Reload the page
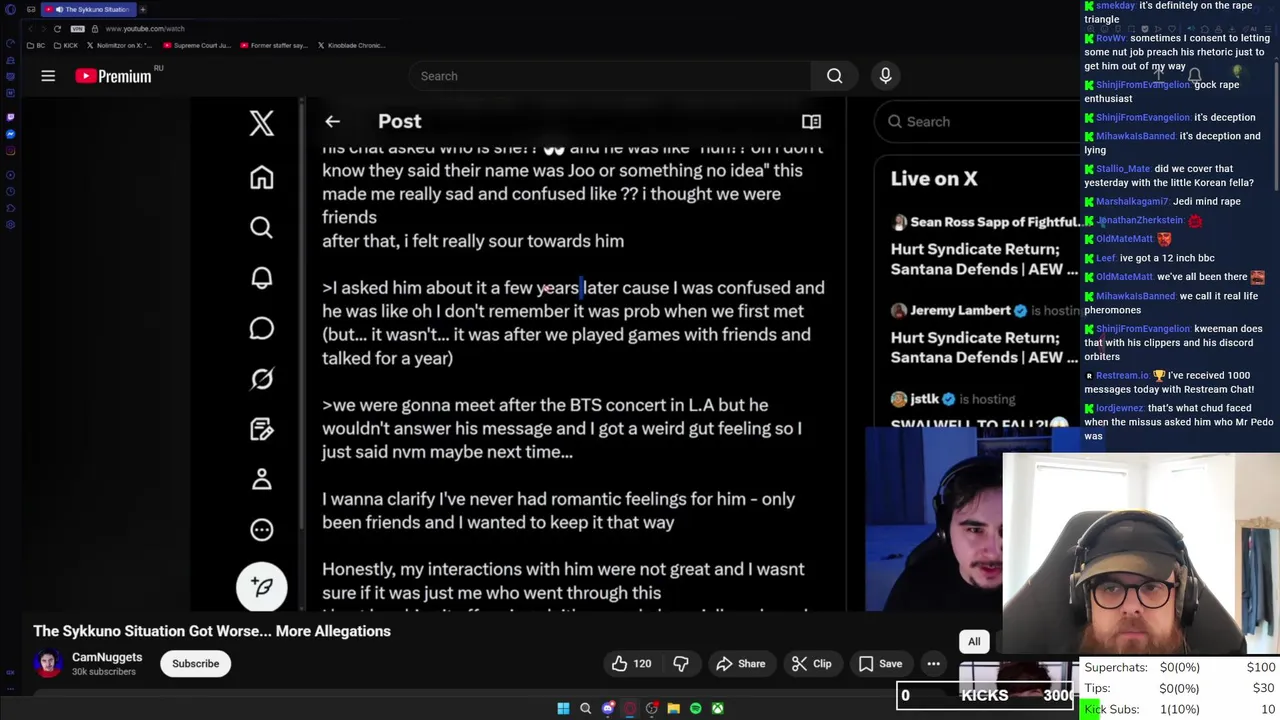 (x=57, y=28)
